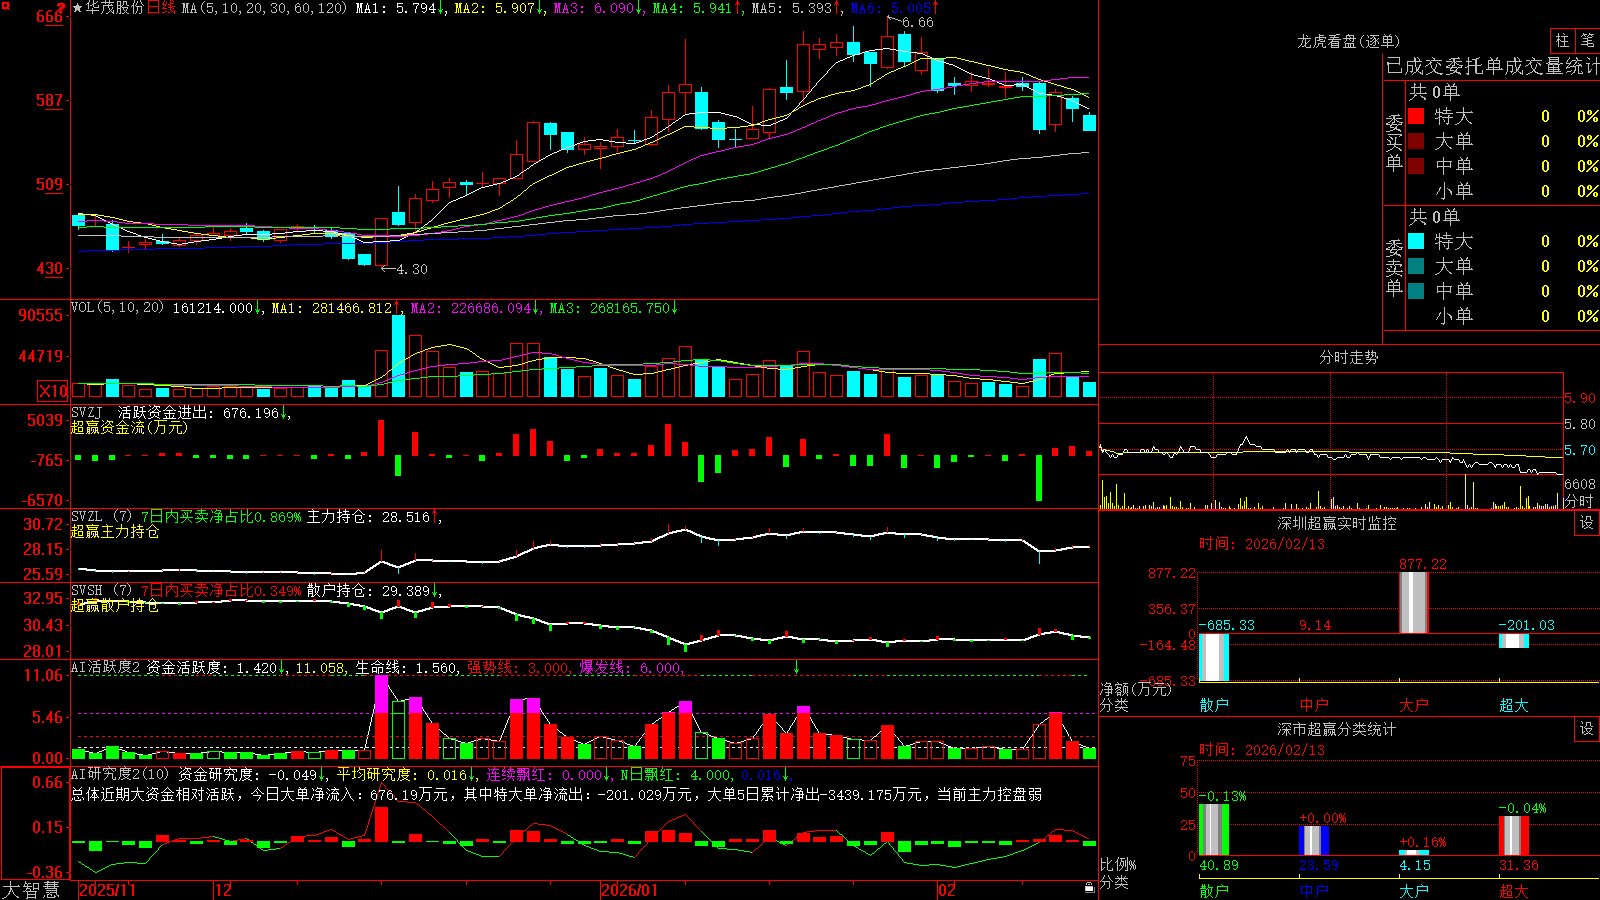Image resolution: width=1600 pixels, height=900 pixels.
Task: Click the teal 中单 sell-order swatch
Action: click(1416, 291)
